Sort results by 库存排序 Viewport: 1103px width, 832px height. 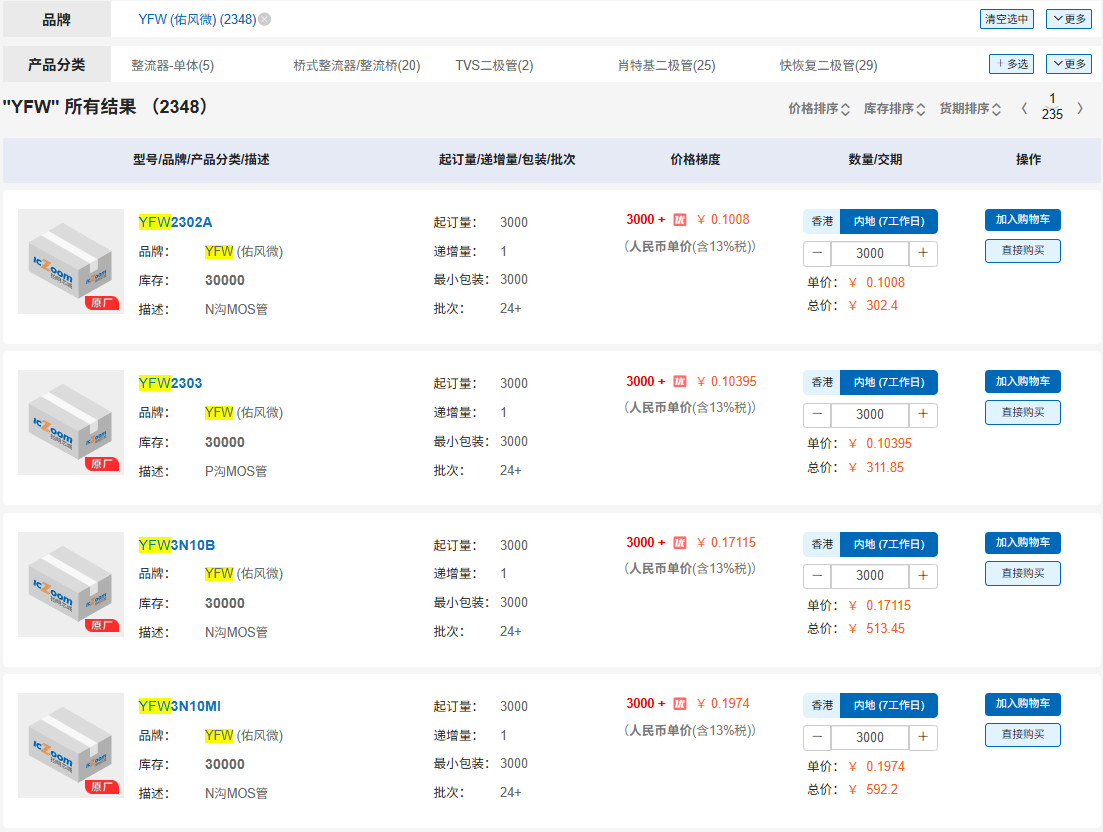click(894, 108)
